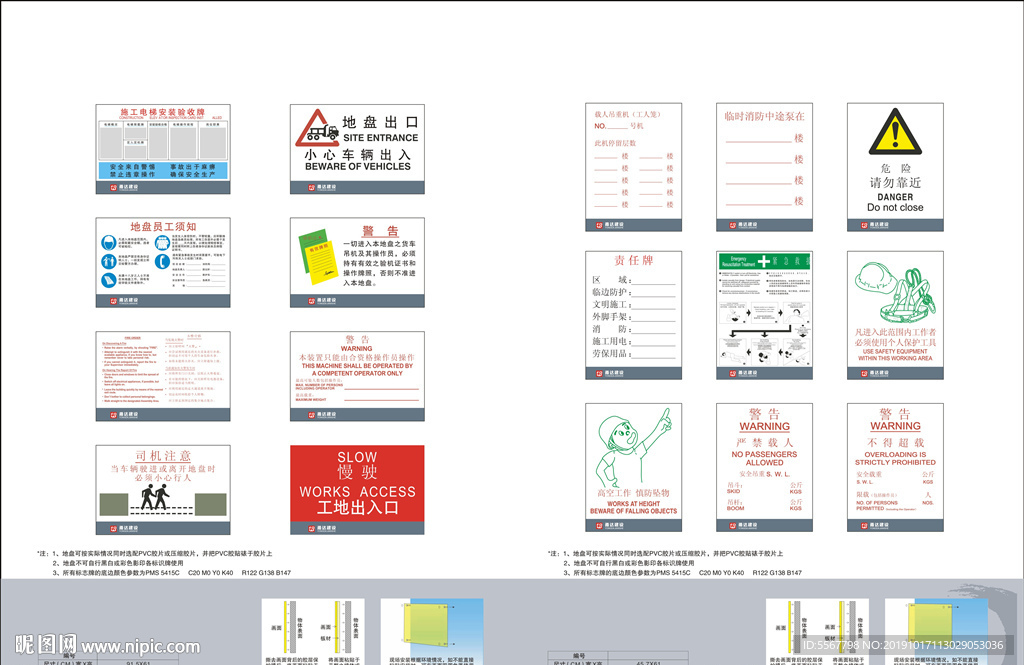Click the "安全来自警惕" slogan text

(x=133, y=167)
